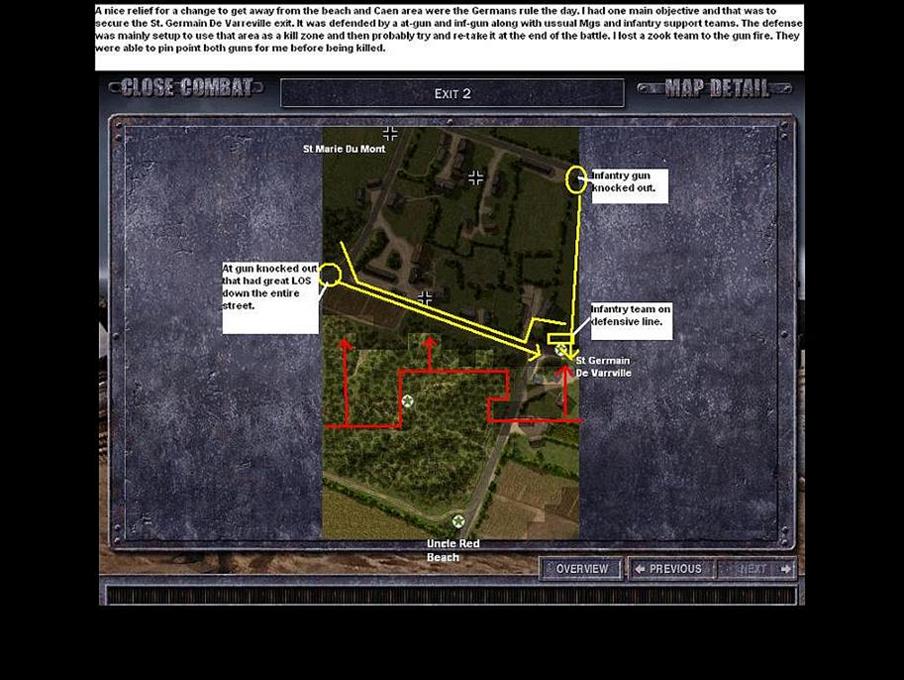This screenshot has height=680, width=904.
Task: Click the German cross marker above St Marie Du Mont
Action: [390, 133]
